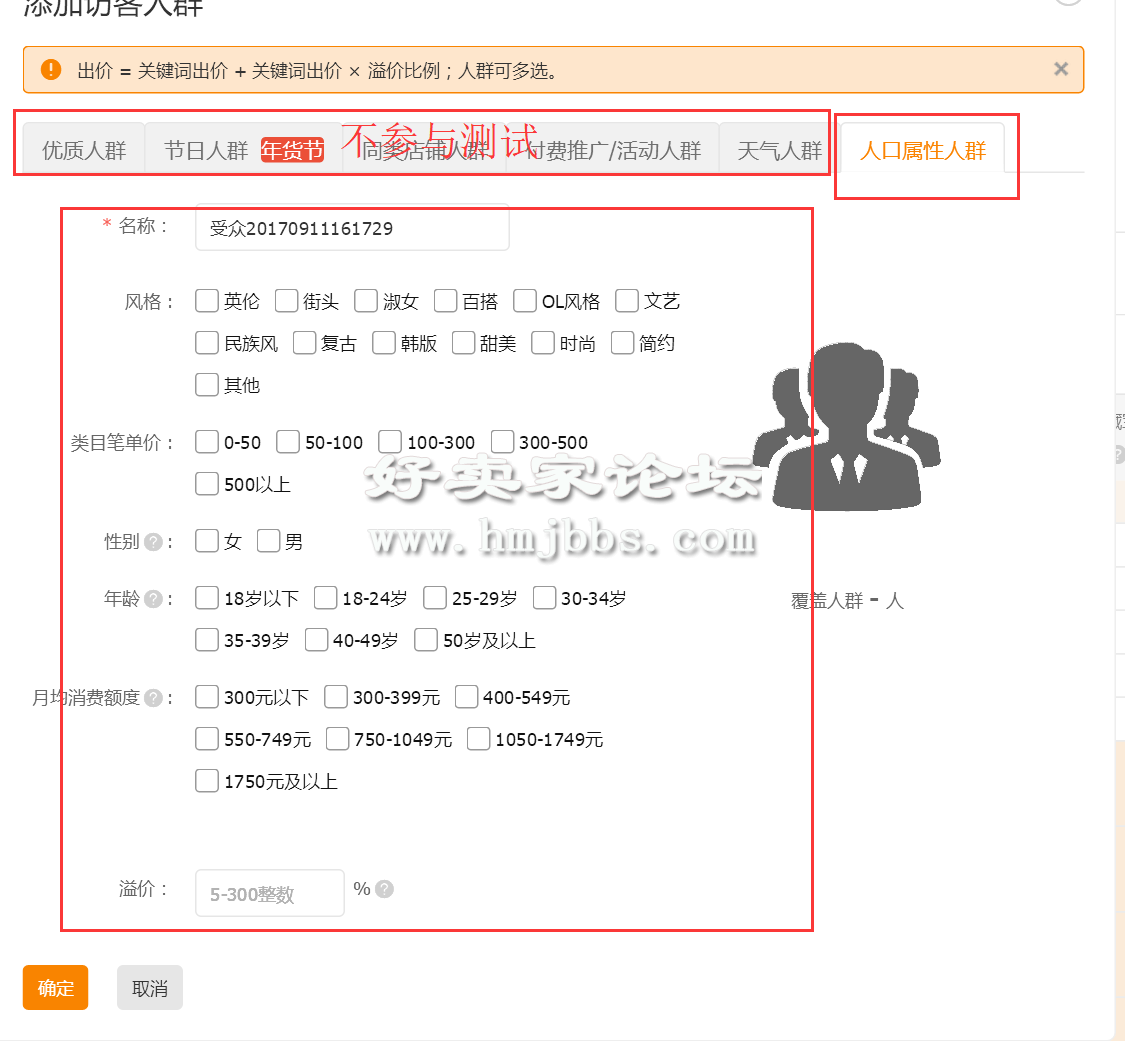1125x1041 pixels.
Task: Dismiss the orange bid formula notice
Action: point(1061,69)
